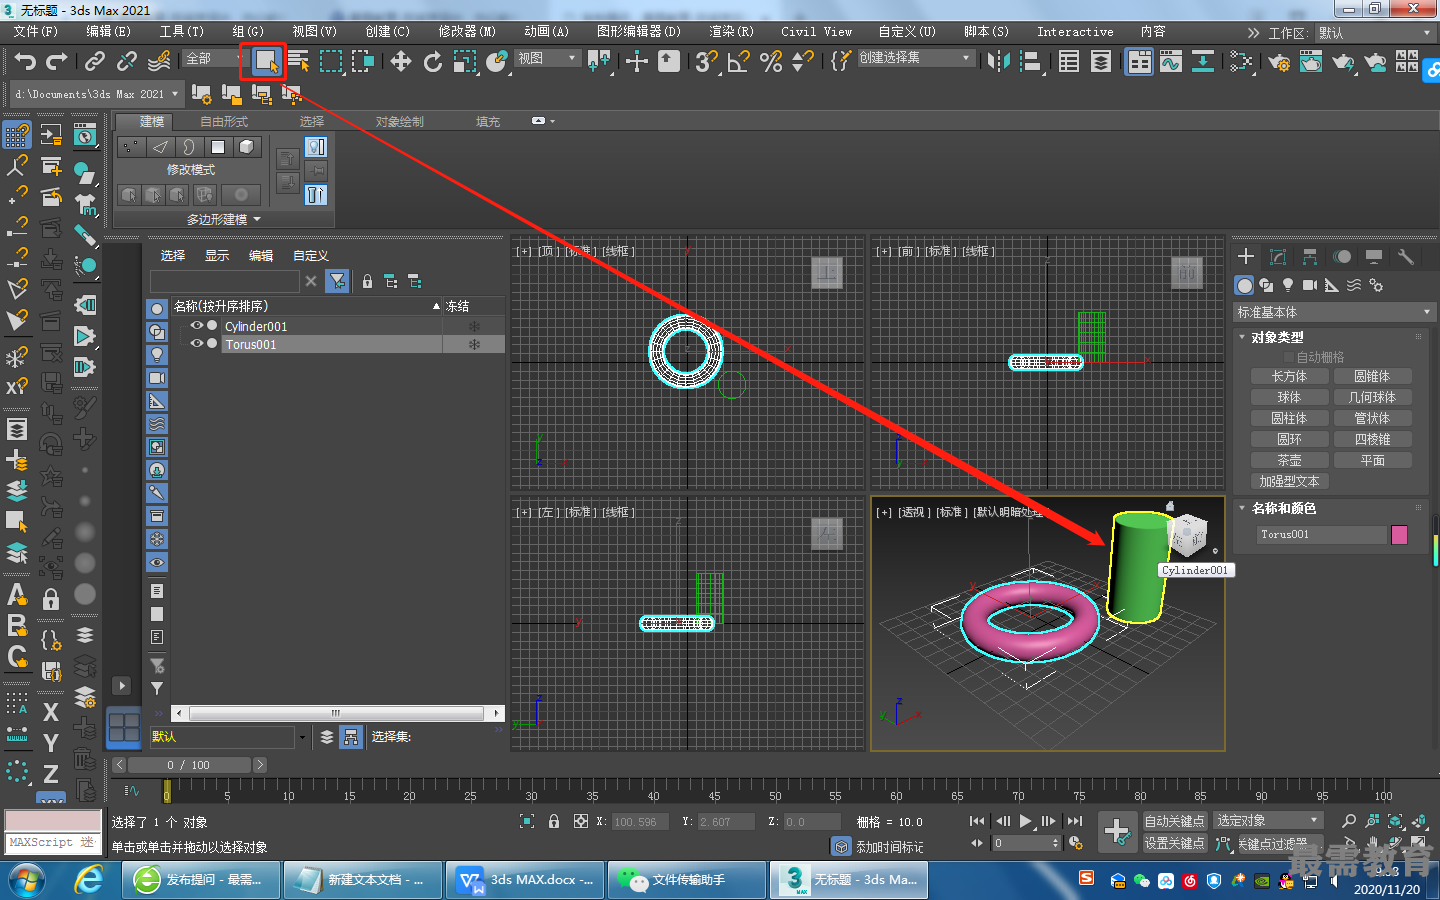Click the Mirror tool icon
Image resolution: width=1440 pixels, height=900 pixels.
tap(998, 62)
